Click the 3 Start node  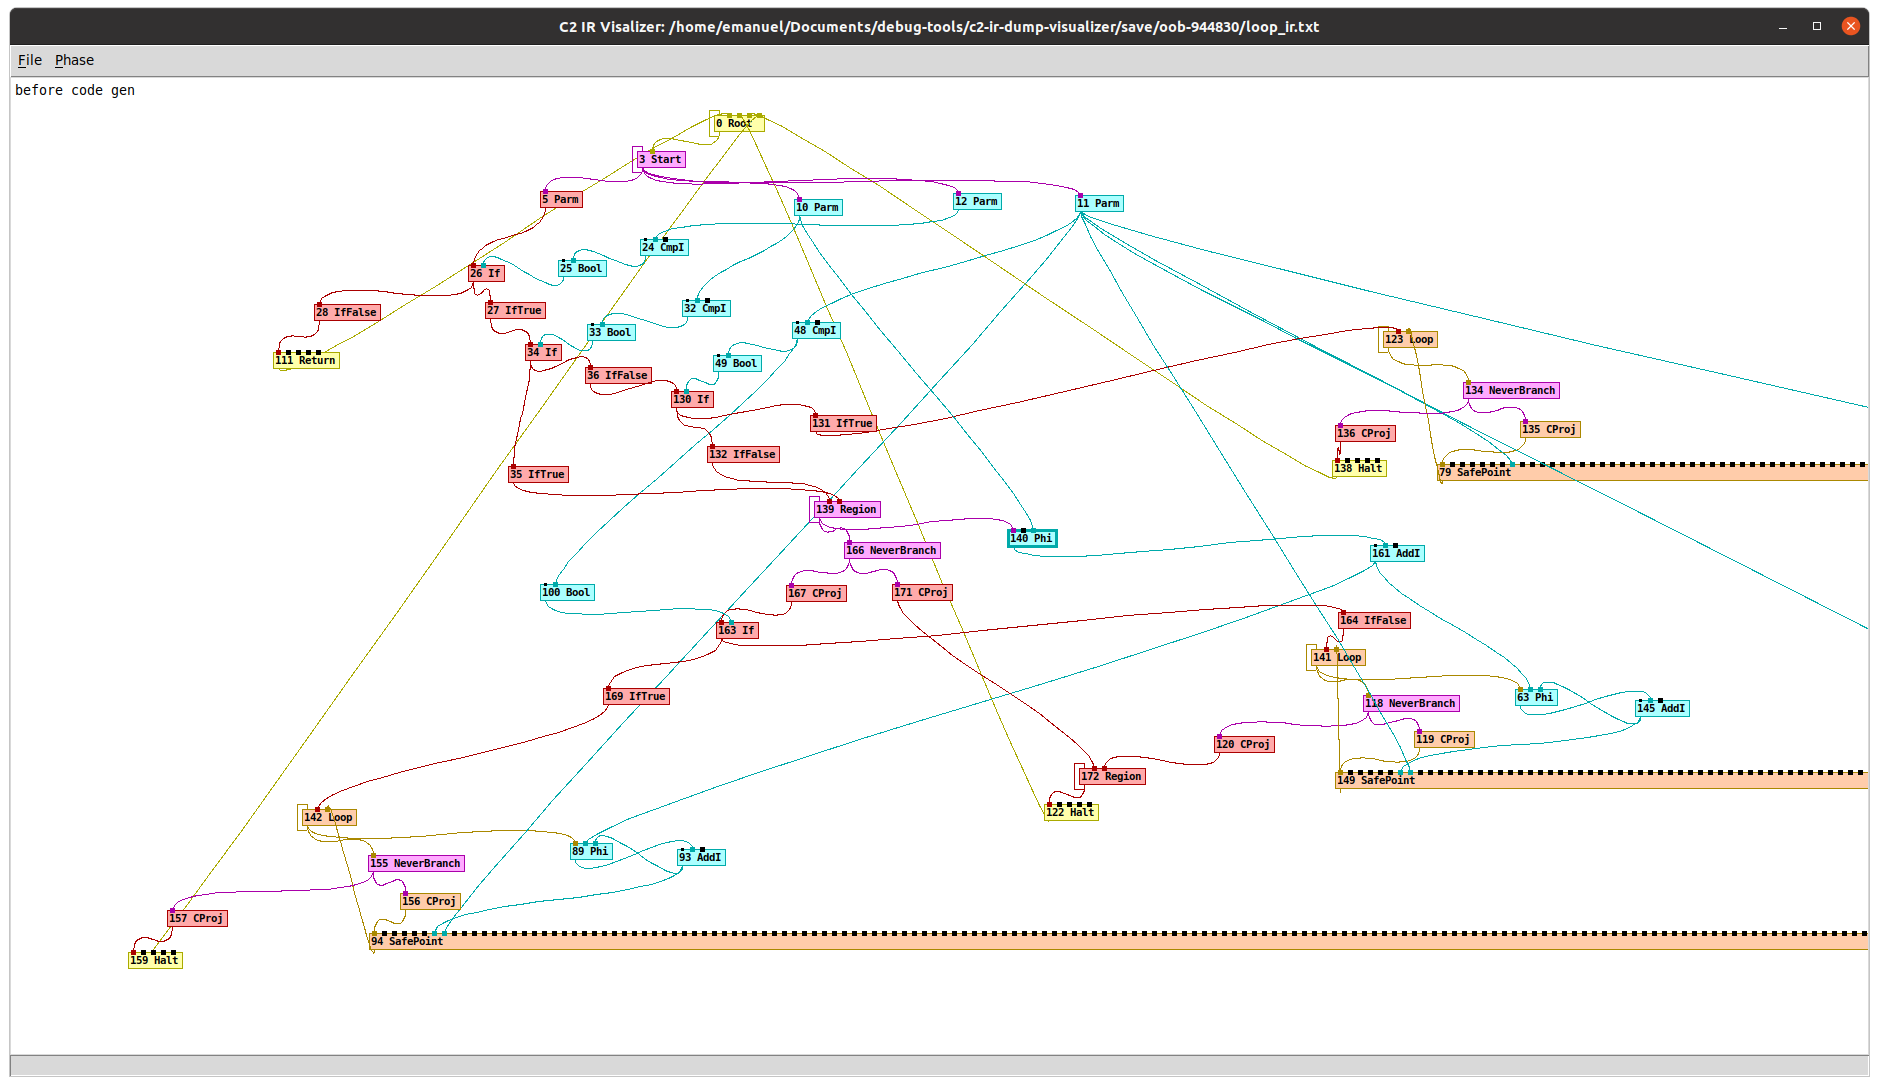click(x=661, y=160)
